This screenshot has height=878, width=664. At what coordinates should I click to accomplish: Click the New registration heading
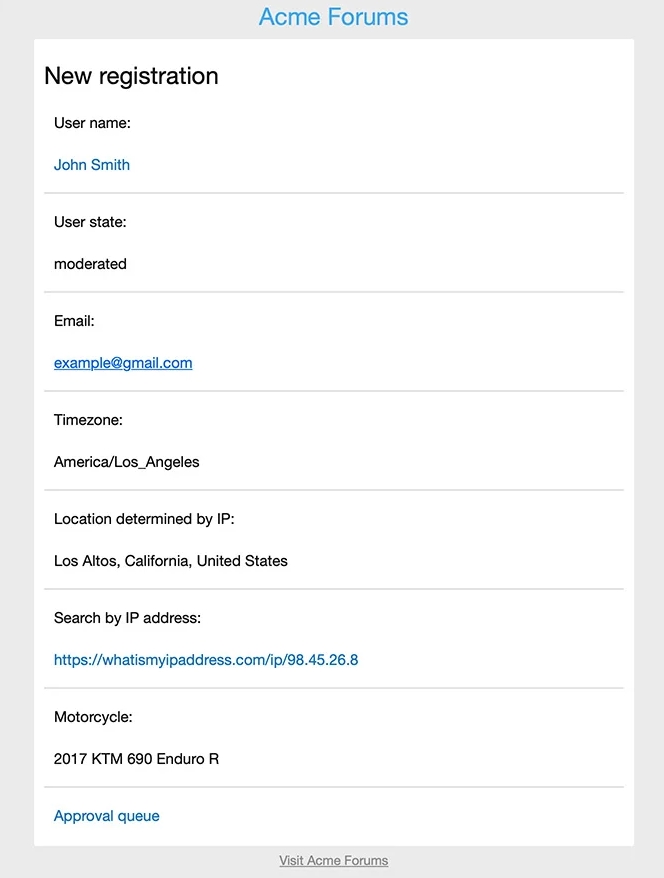(x=131, y=76)
